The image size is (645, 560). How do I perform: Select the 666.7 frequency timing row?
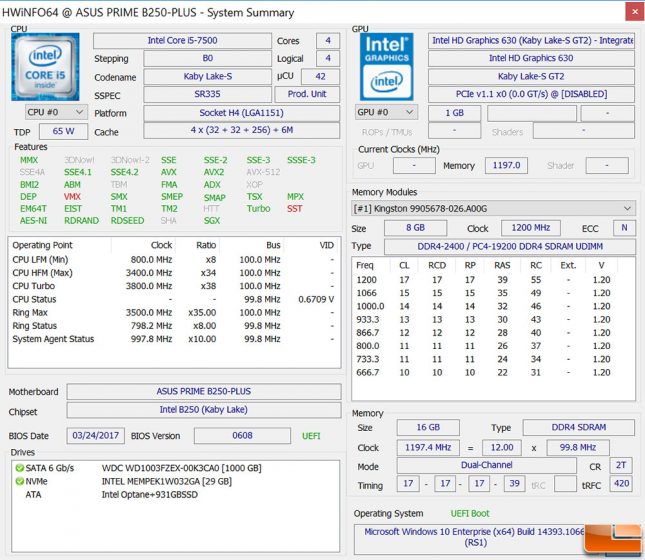click(493, 372)
